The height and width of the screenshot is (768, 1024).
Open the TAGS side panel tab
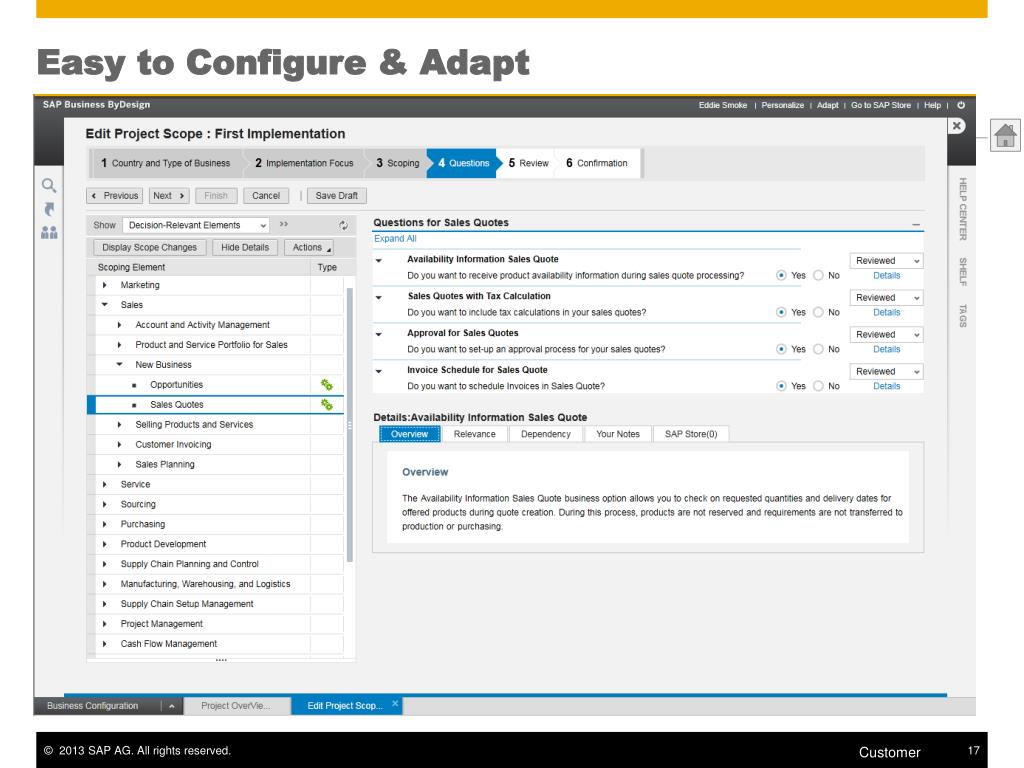(963, 316)
